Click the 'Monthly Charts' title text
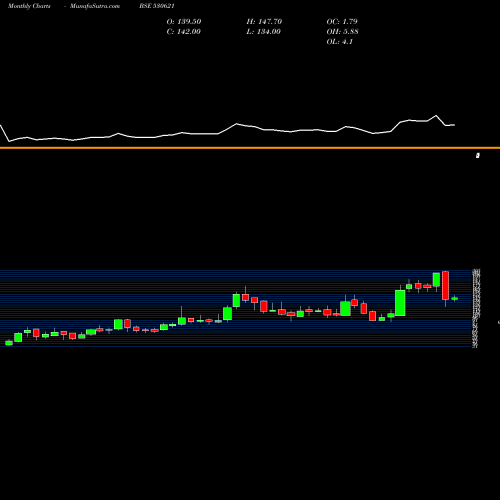The width and height of the screenshot is (500, 500). click(29, 6)
